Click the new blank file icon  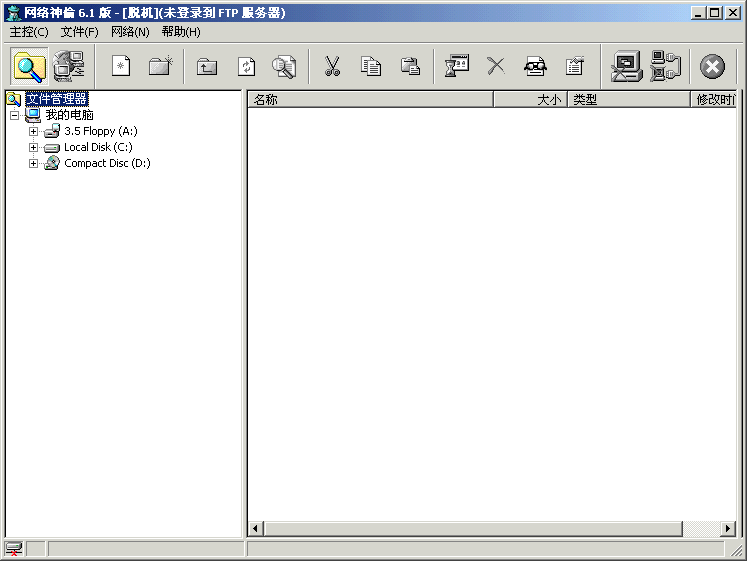tap(121, 67)
